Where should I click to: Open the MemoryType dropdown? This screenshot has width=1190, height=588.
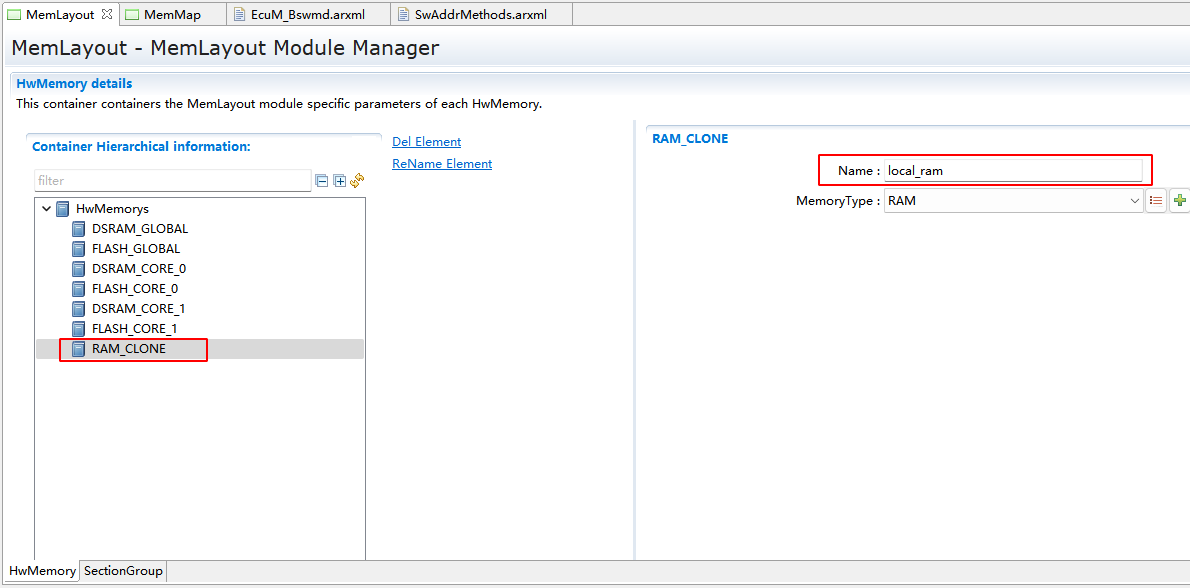(x=1134, y=201)
